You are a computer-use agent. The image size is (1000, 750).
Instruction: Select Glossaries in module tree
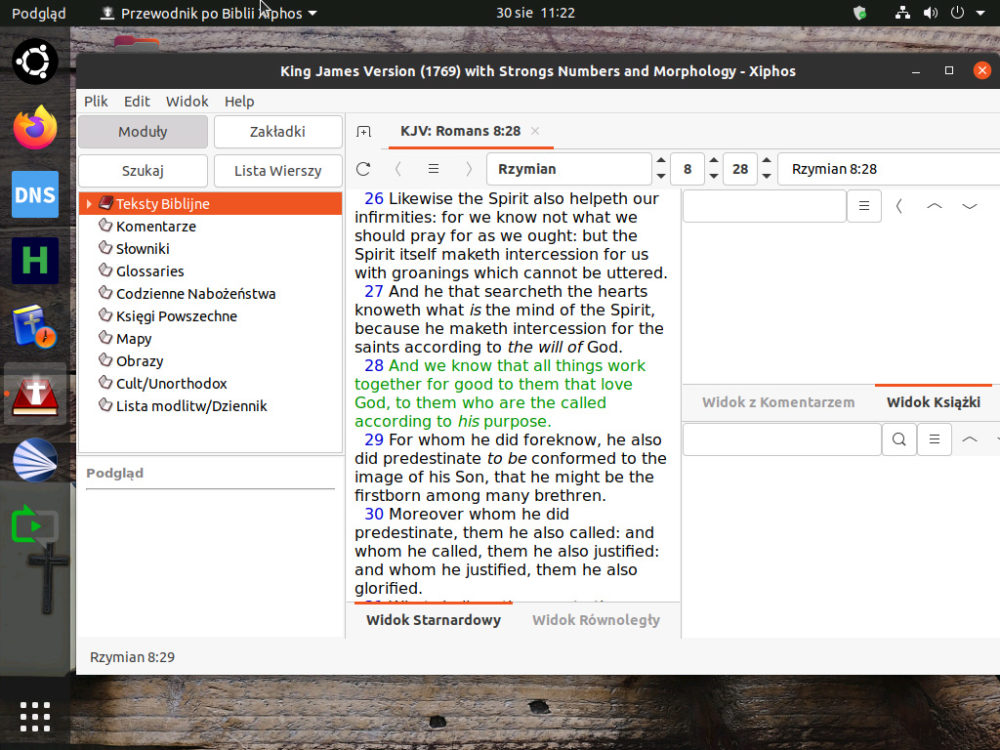point(150,271)
